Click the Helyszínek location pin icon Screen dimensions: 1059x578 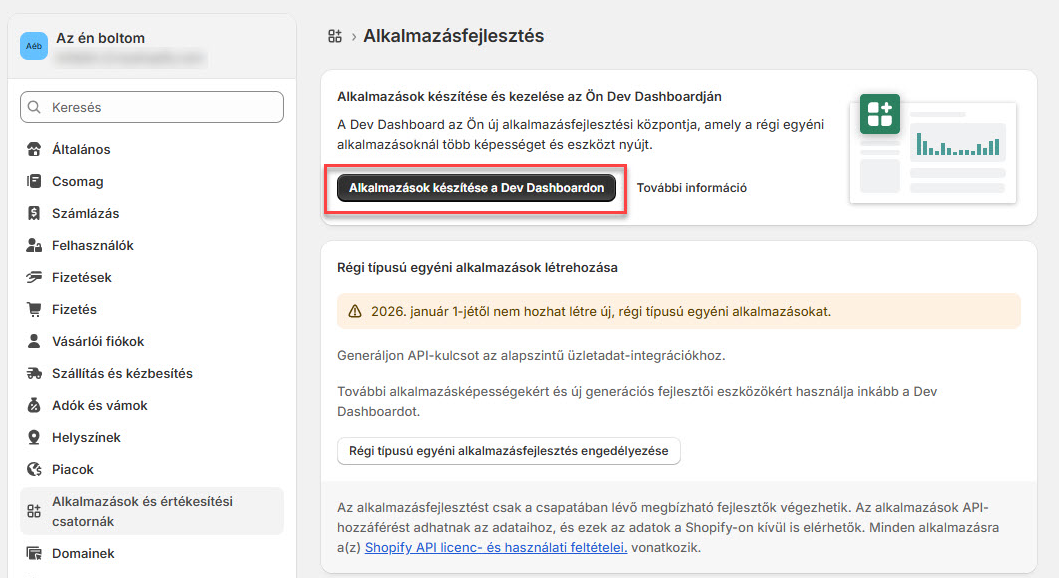34,438
